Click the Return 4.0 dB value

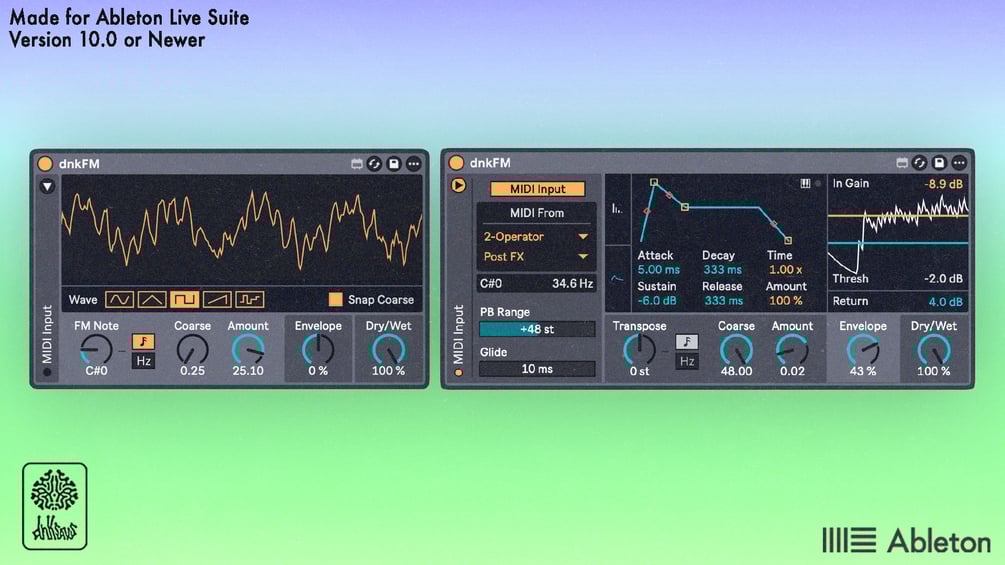(945, 302)
